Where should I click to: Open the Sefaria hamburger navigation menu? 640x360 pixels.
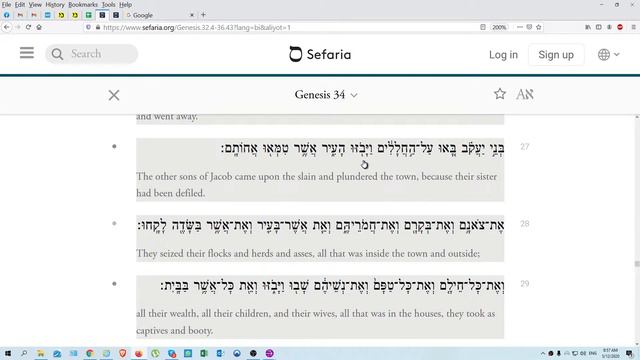click(27, 53)
